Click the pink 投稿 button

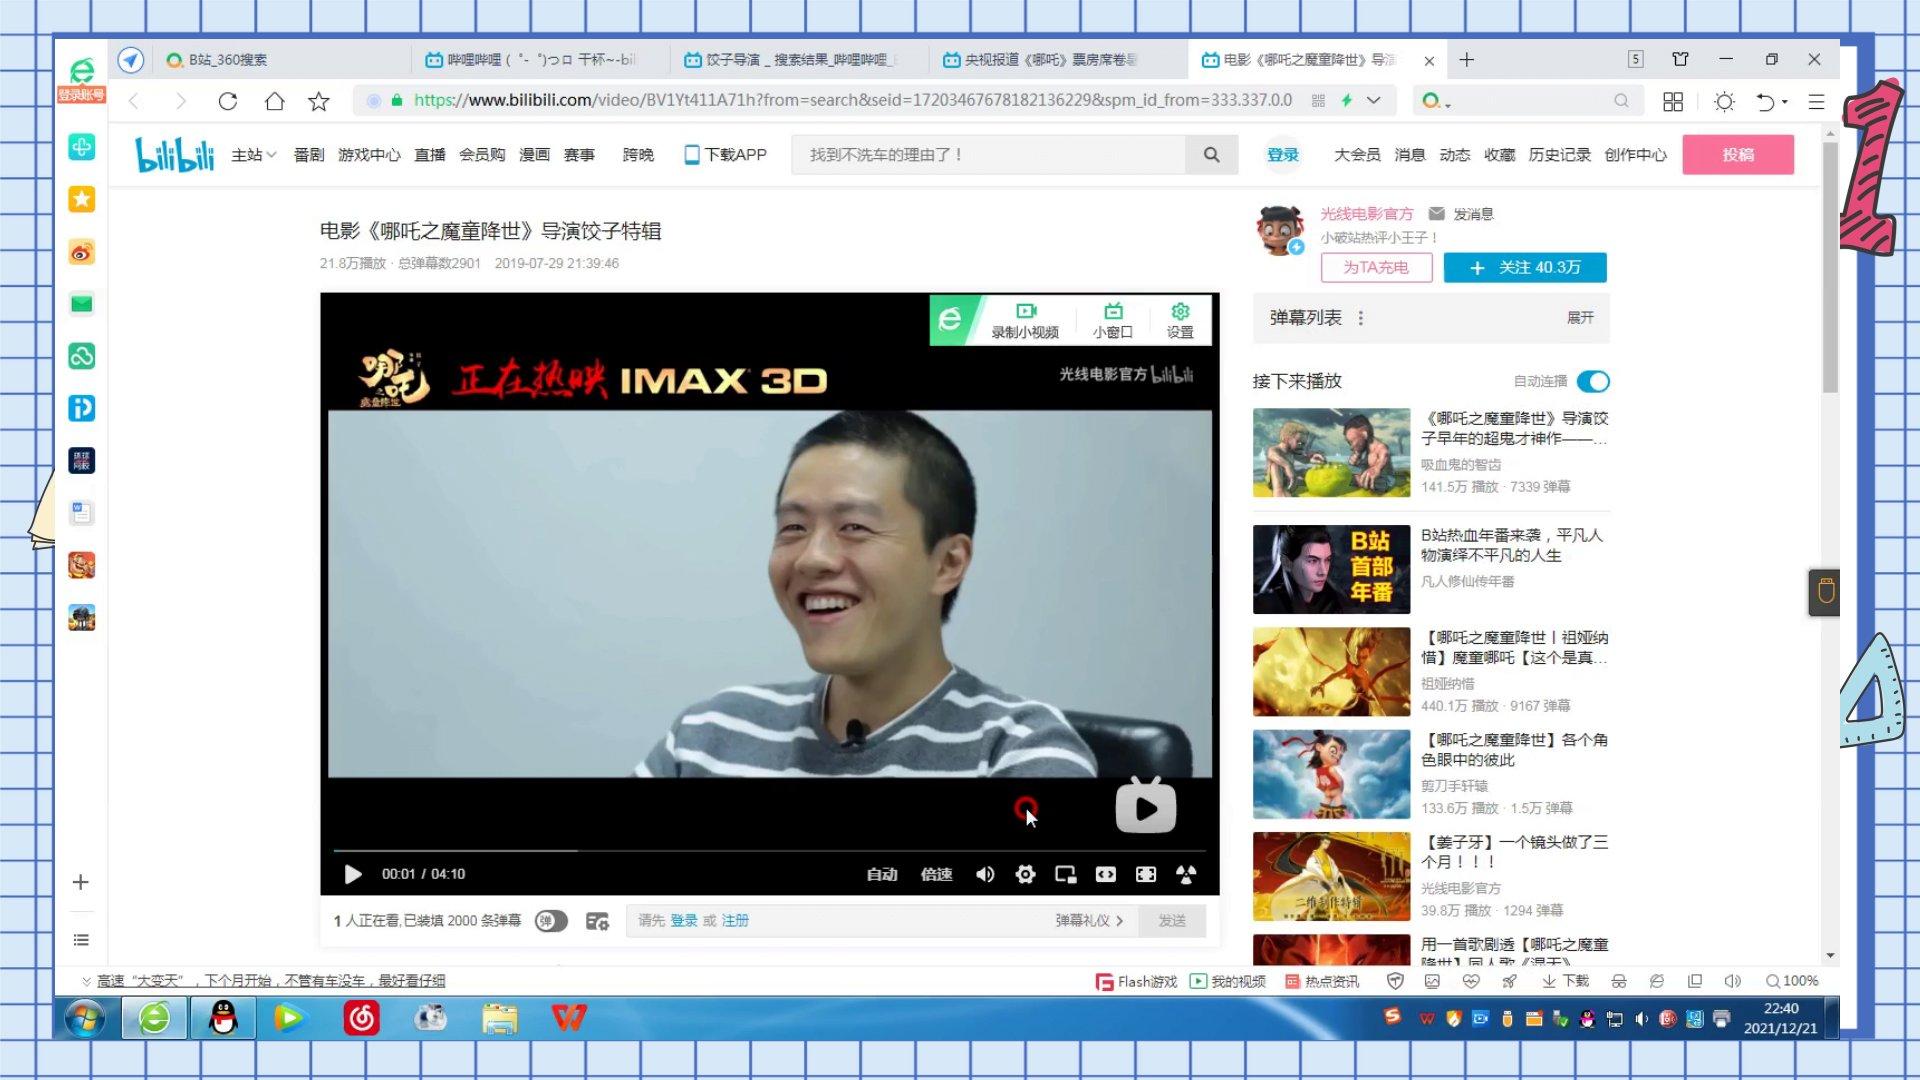[1737, 155]
